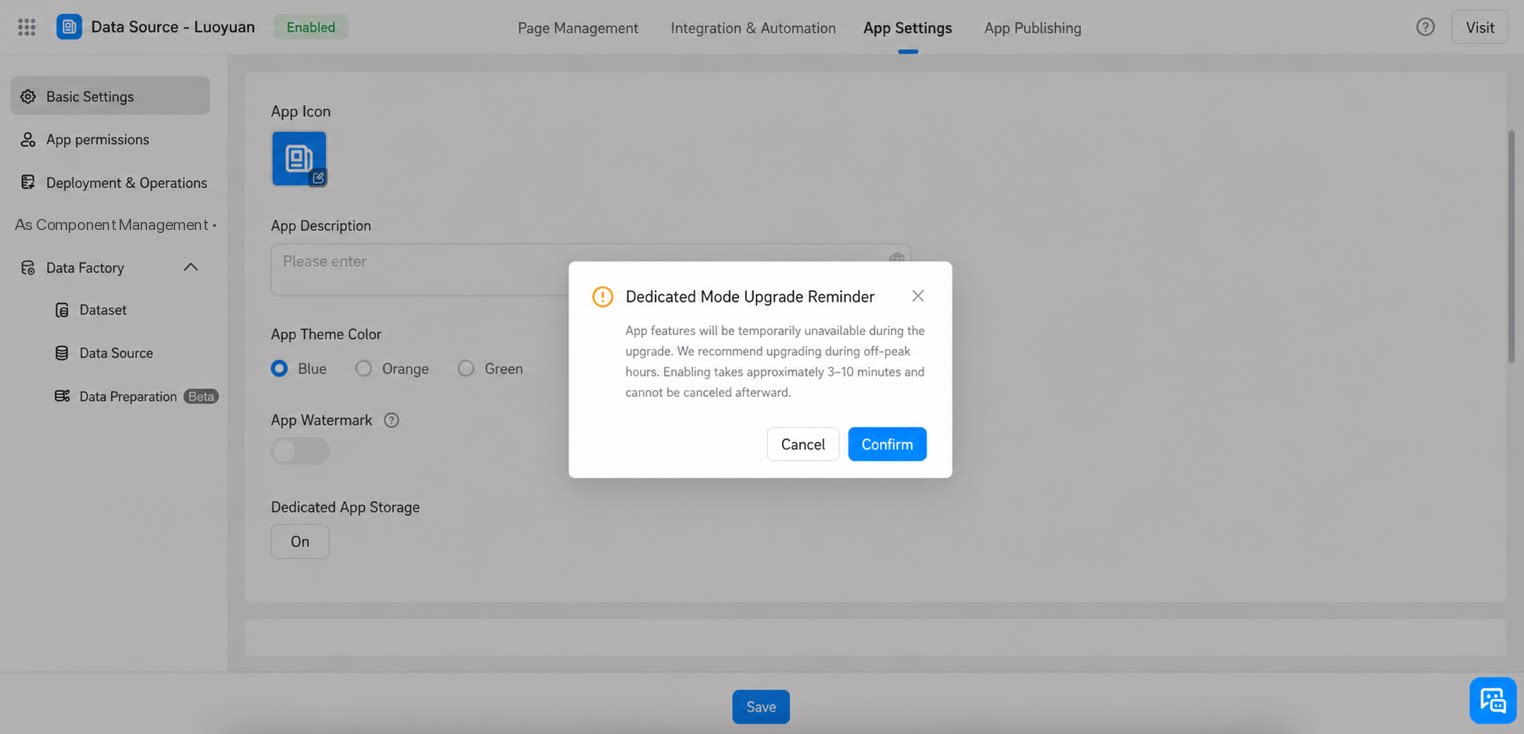Viewport: 1524px width, 734px height.
Task: Select the Blue theme color radio
Action: tap(279, 369)
